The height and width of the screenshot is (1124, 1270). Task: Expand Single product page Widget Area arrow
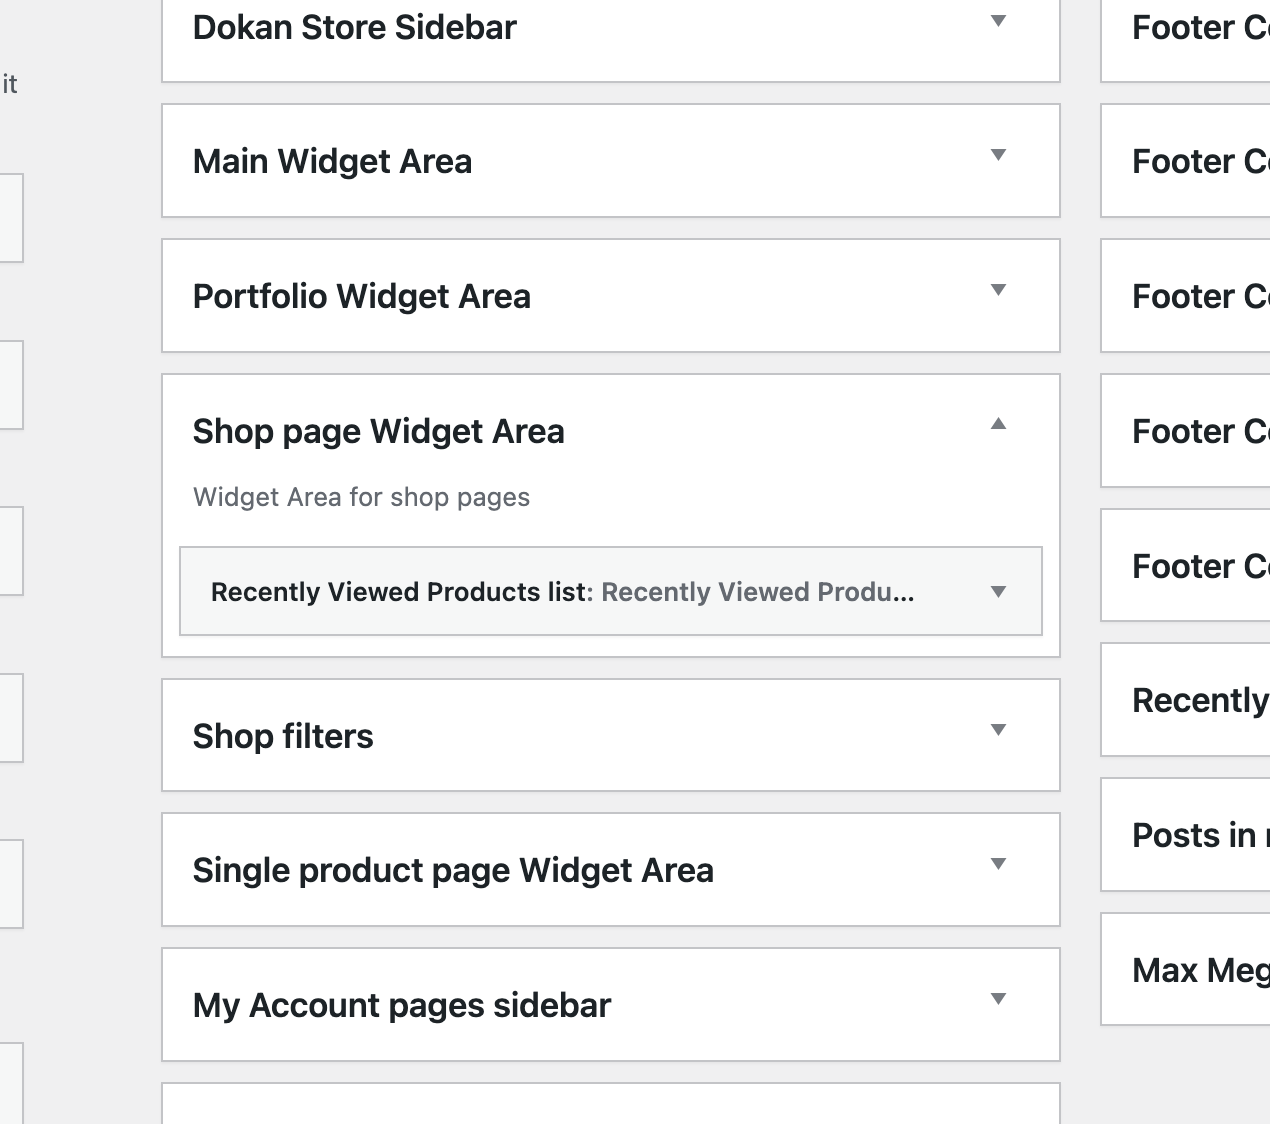click(997, 864)
